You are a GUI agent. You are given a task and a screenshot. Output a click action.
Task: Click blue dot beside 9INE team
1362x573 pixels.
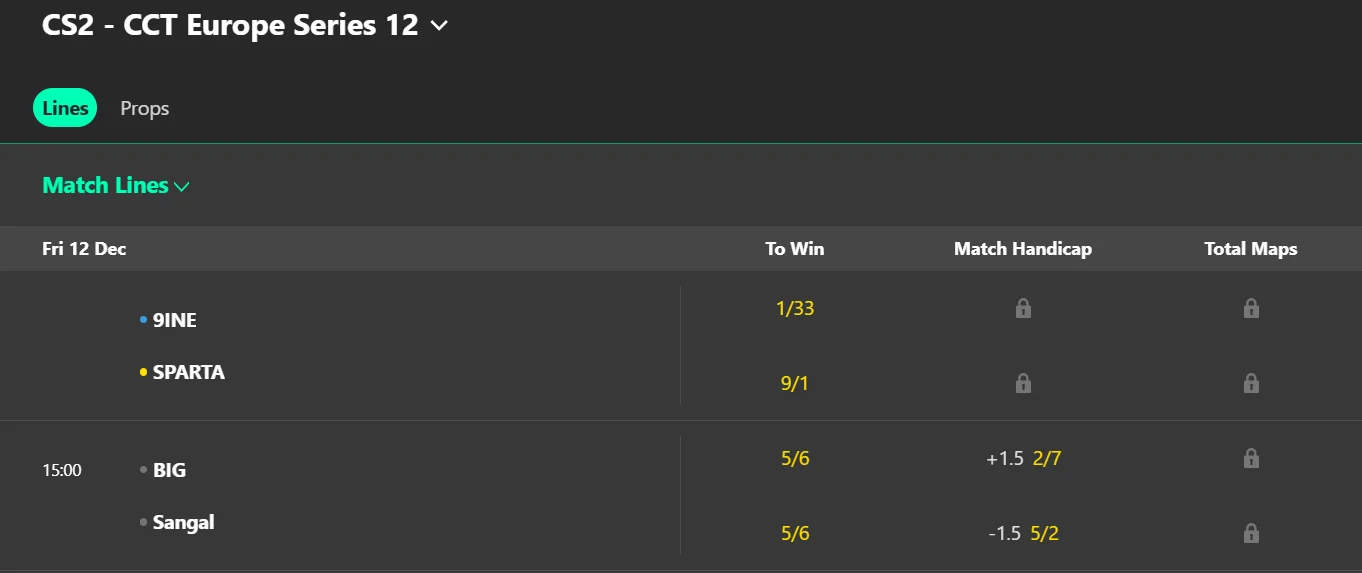pos(144,320)
